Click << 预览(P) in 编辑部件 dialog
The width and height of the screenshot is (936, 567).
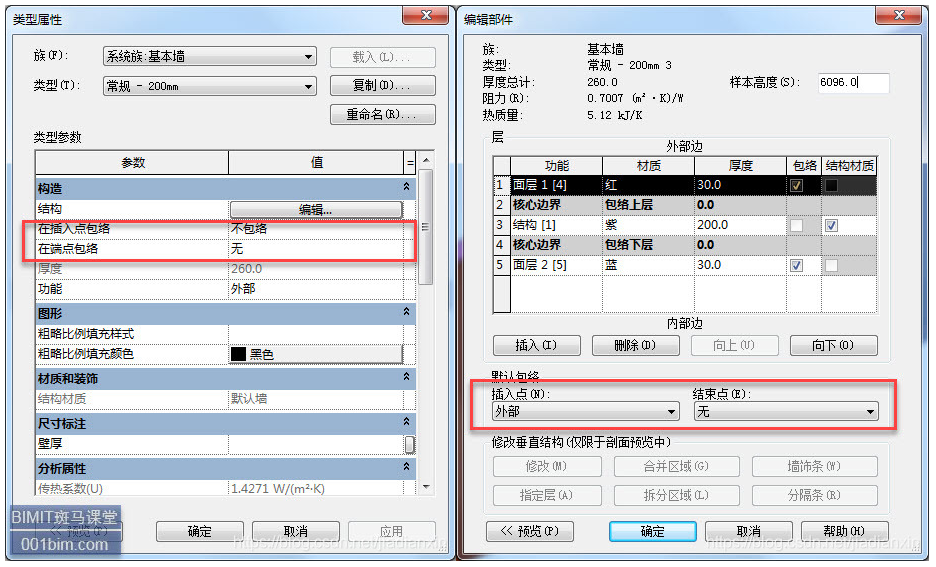(x=529, y=531)
